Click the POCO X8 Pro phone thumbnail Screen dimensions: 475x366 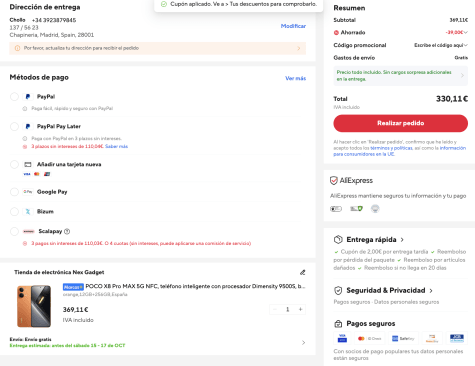tap(34, 306)
